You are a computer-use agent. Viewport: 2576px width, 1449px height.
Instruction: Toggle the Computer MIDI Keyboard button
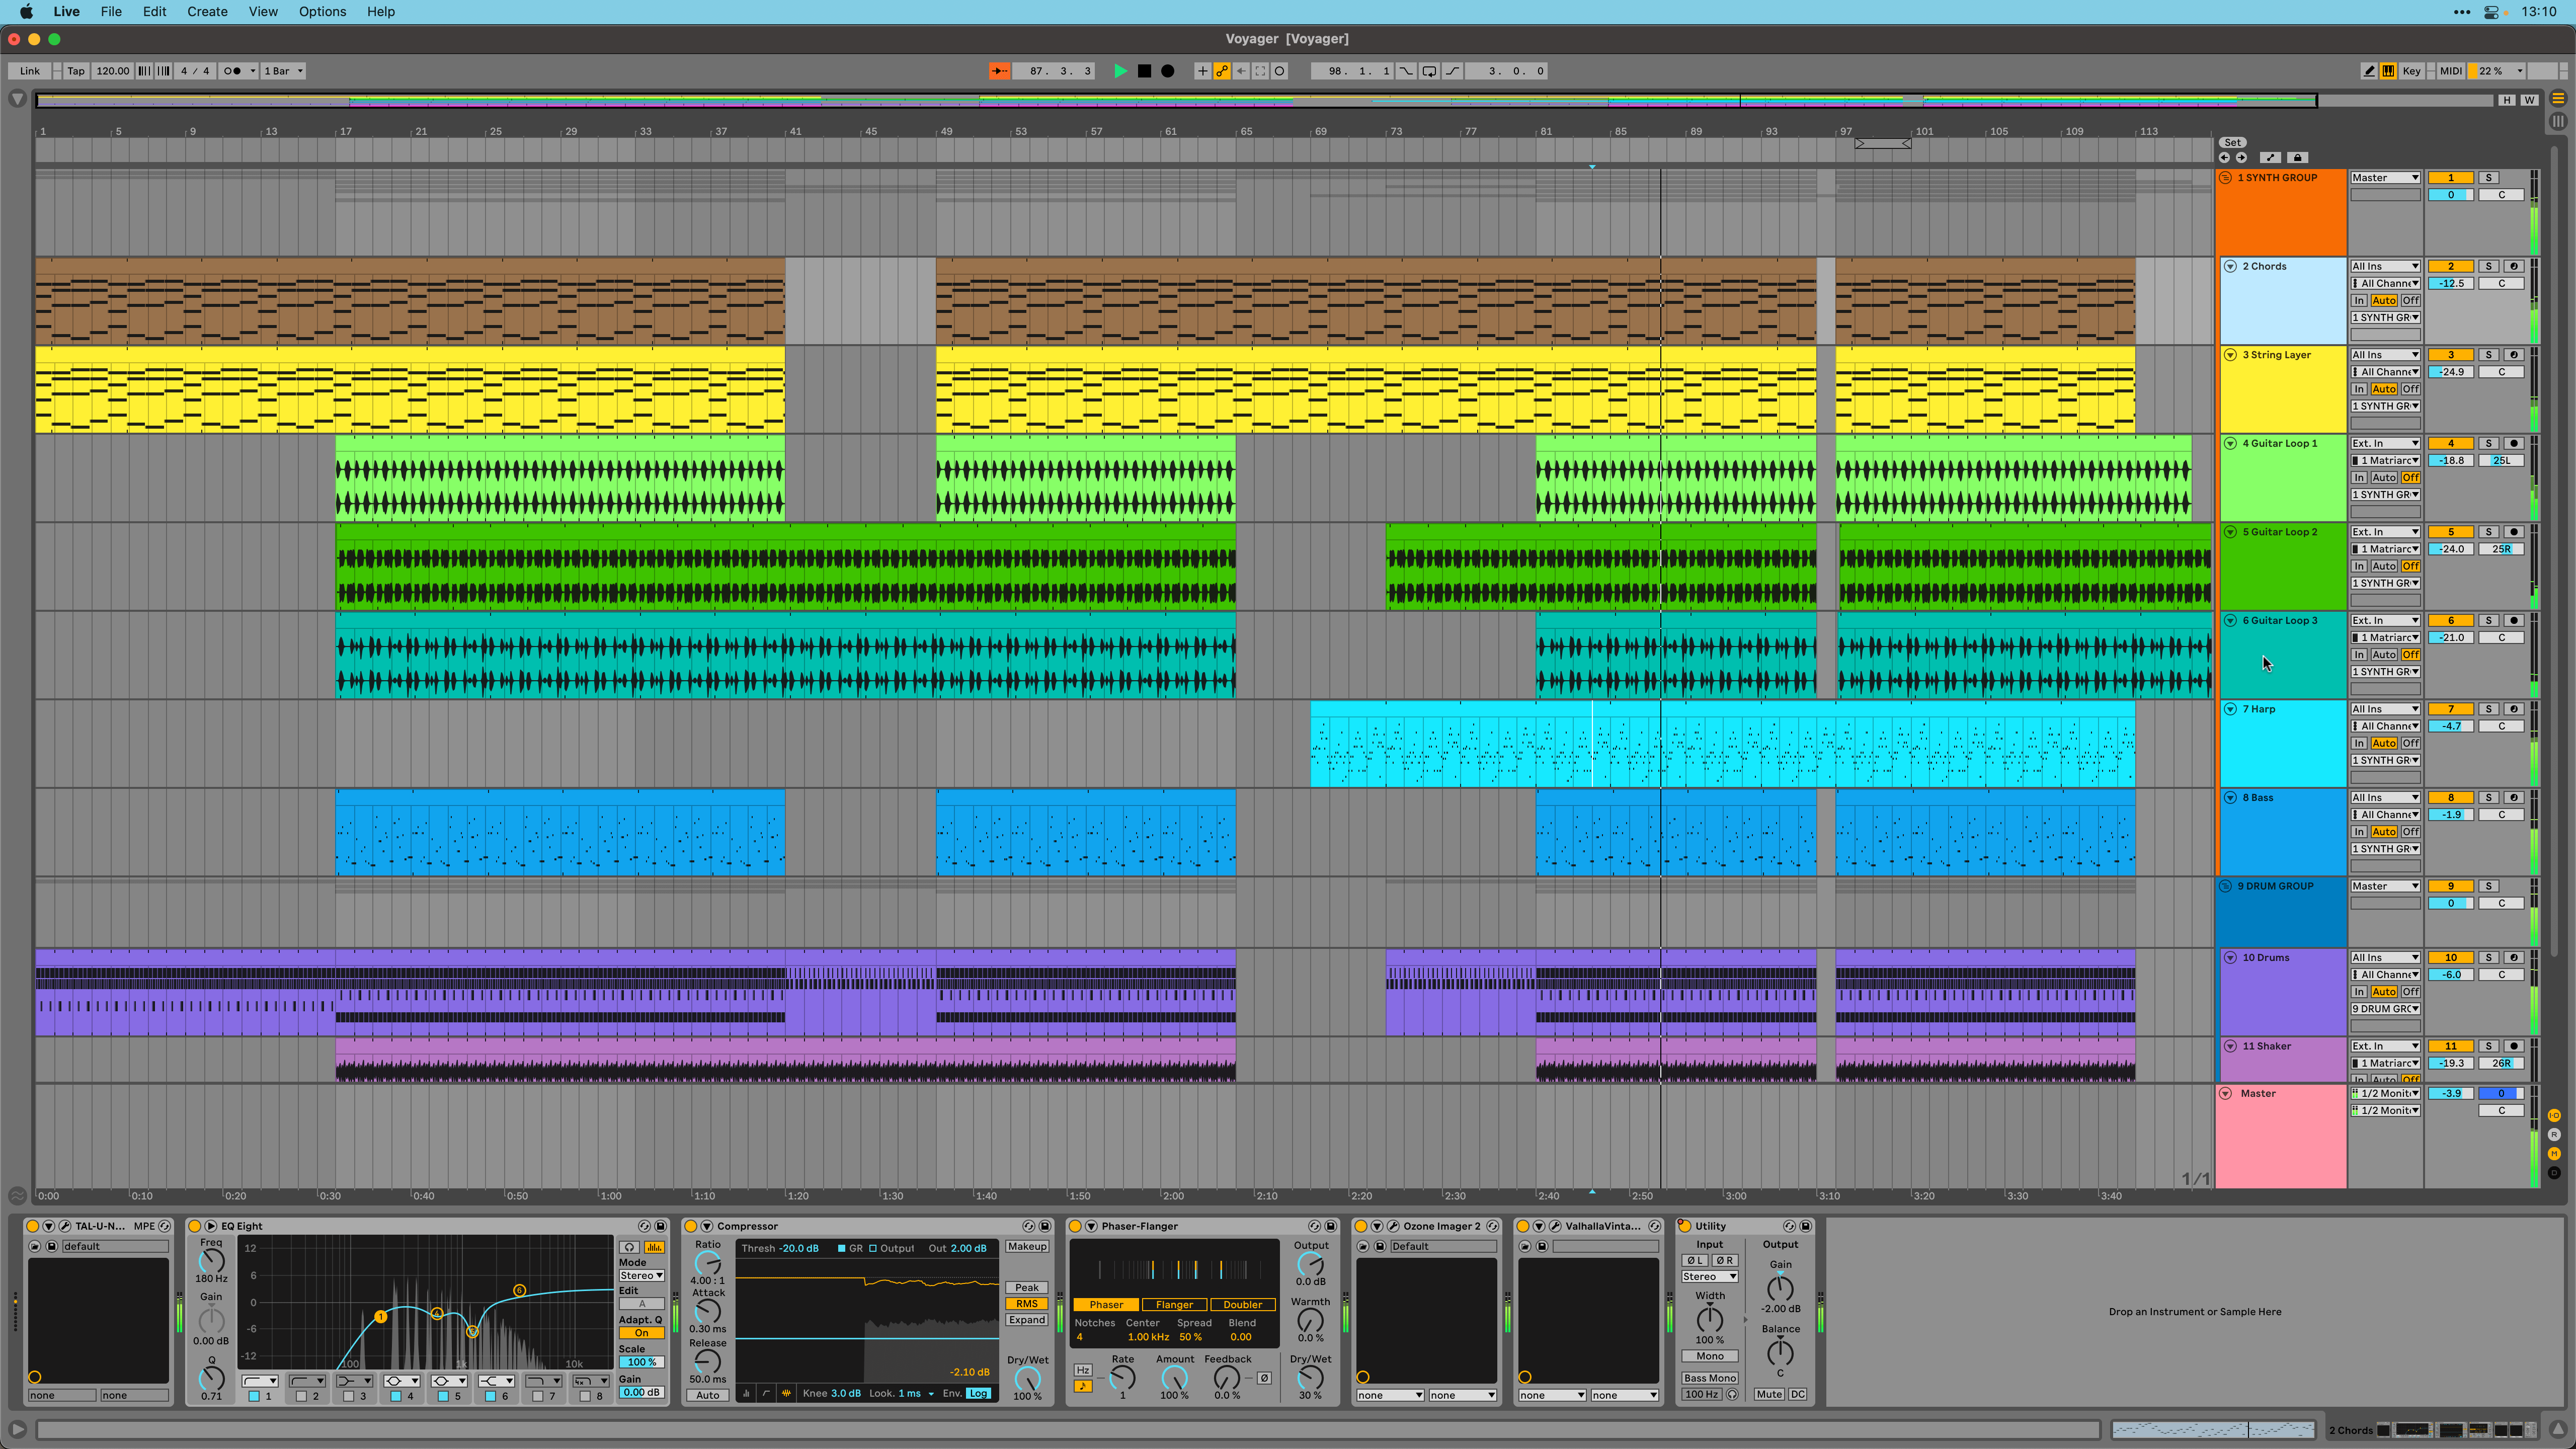[2388, 71]
